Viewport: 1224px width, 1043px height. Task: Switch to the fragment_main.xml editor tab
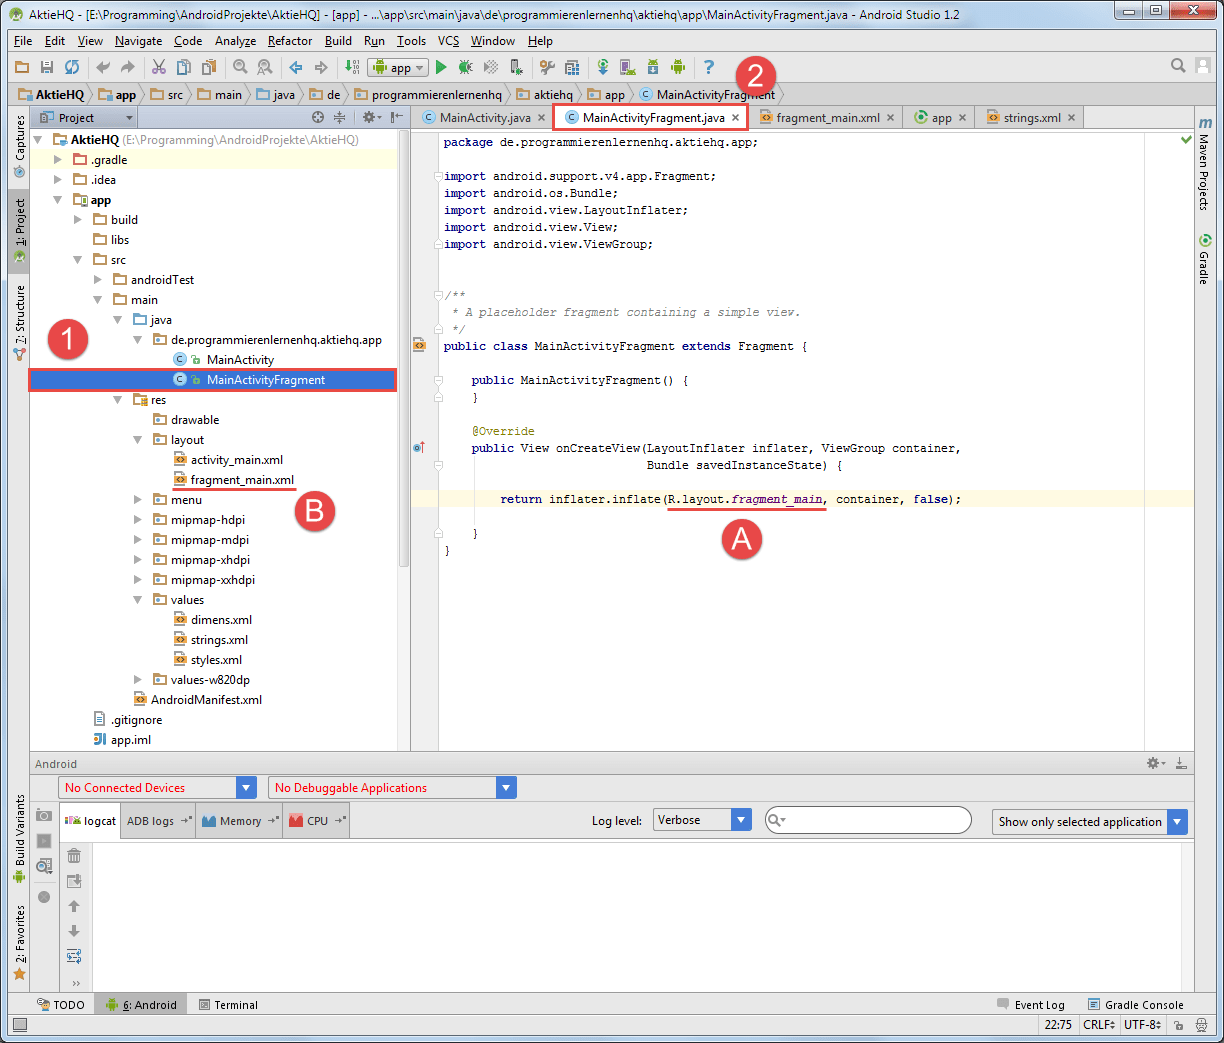pos(826,117)
